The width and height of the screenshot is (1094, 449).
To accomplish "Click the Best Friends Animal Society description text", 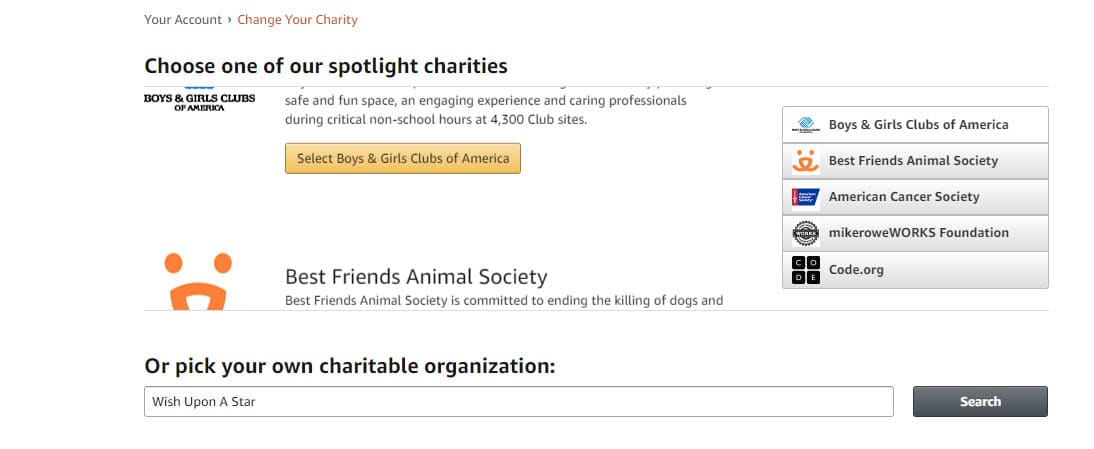I will click(504, 301).
